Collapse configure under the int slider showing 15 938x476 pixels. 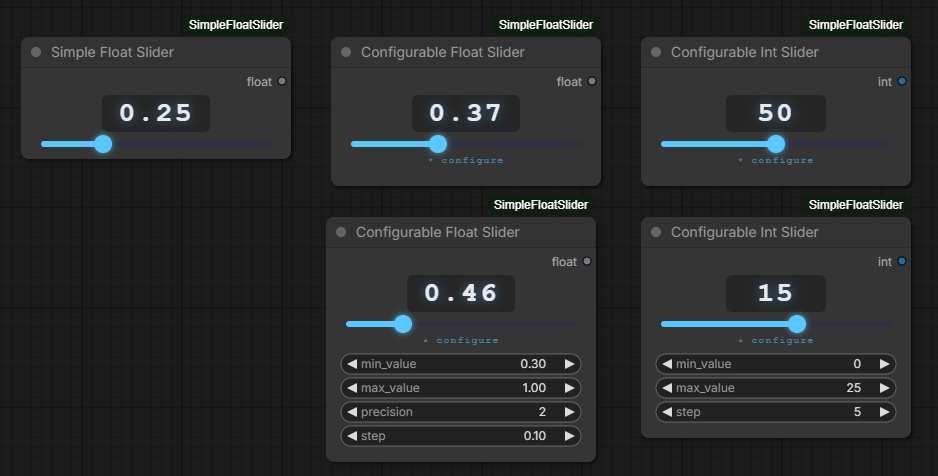(776, 340)
